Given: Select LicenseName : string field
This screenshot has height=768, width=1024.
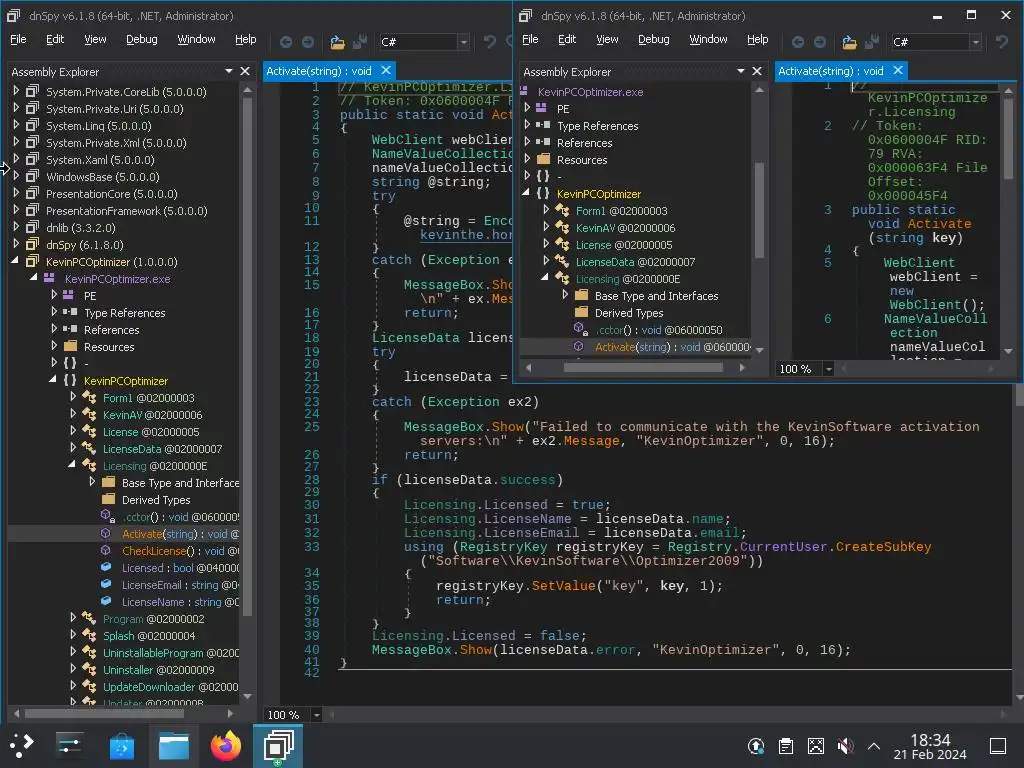Looking at the screenshot, I should [180, 602].
